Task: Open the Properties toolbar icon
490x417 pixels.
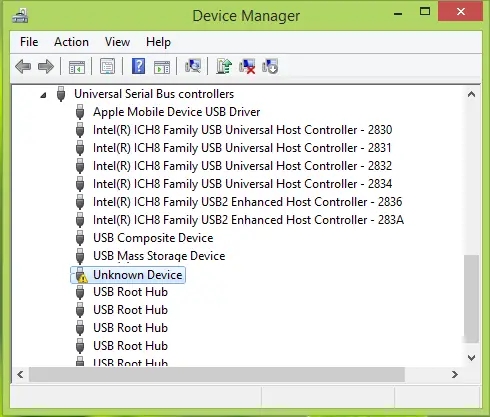Action: click(107, 66)
